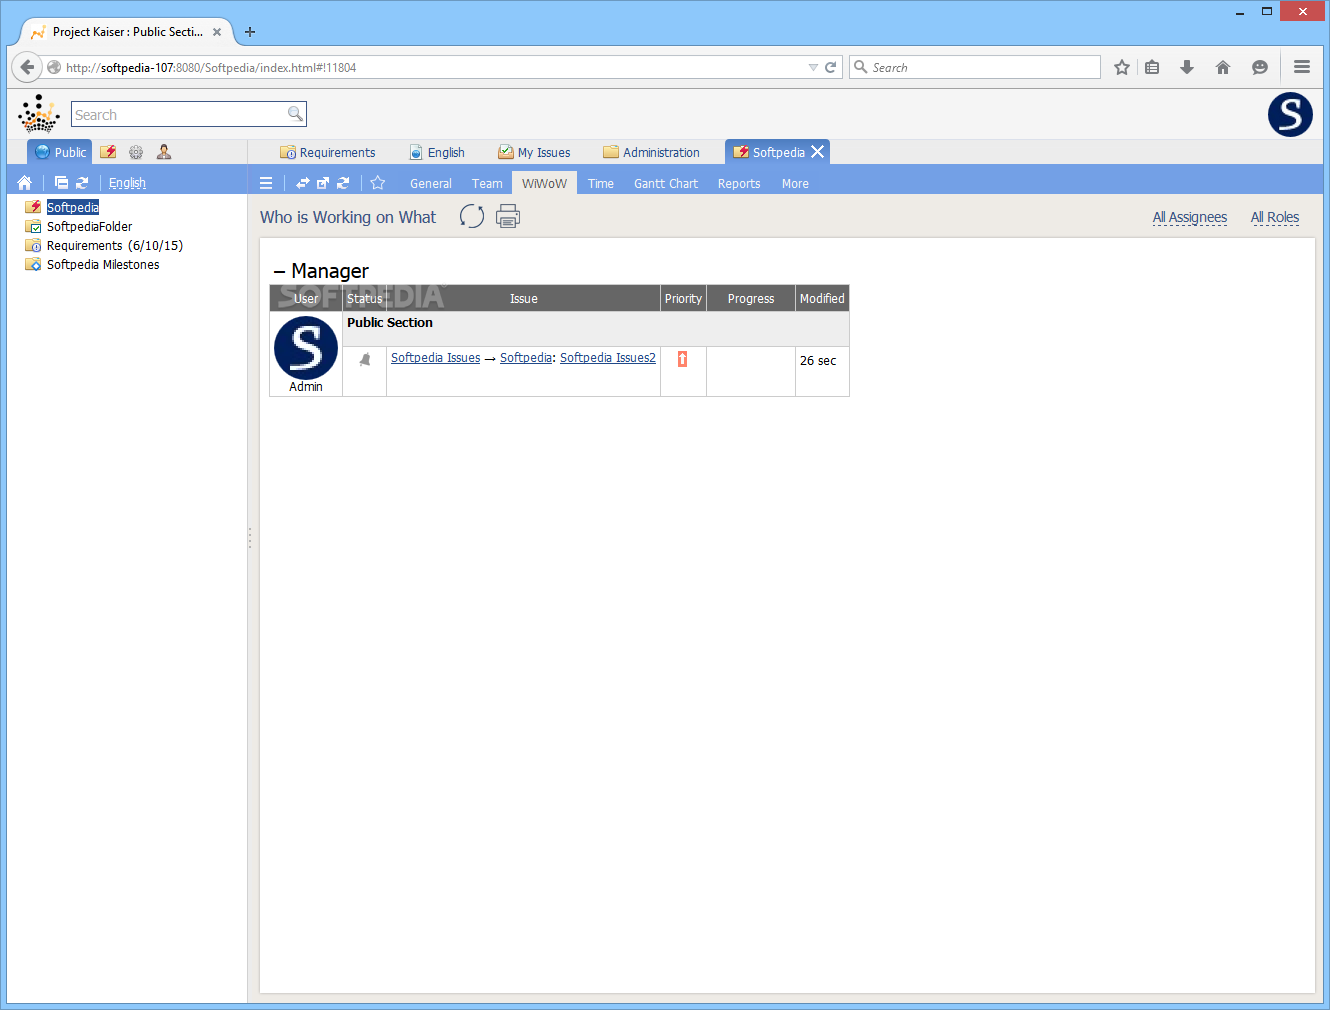The height and width of the screenshot is (1010, 1330).
Task: Close the Softpedia tab with X
Action: (818, 152)
